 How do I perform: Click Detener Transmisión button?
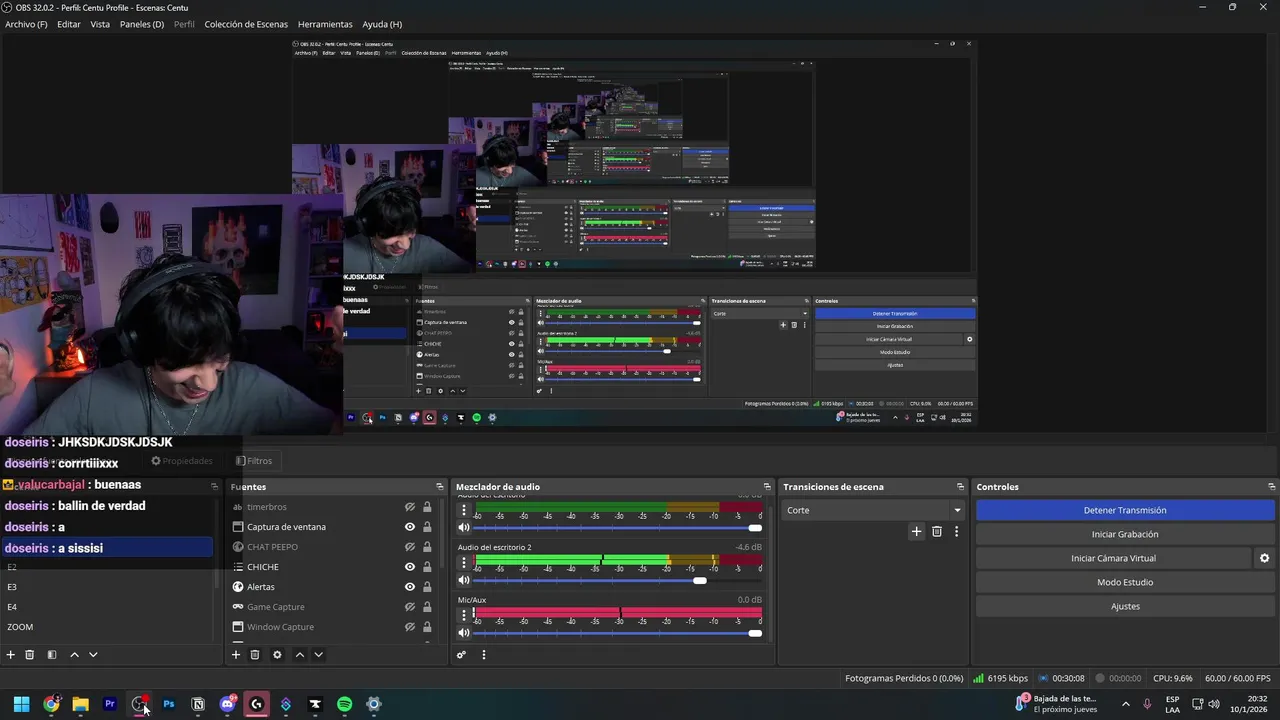coord(1125,510)
